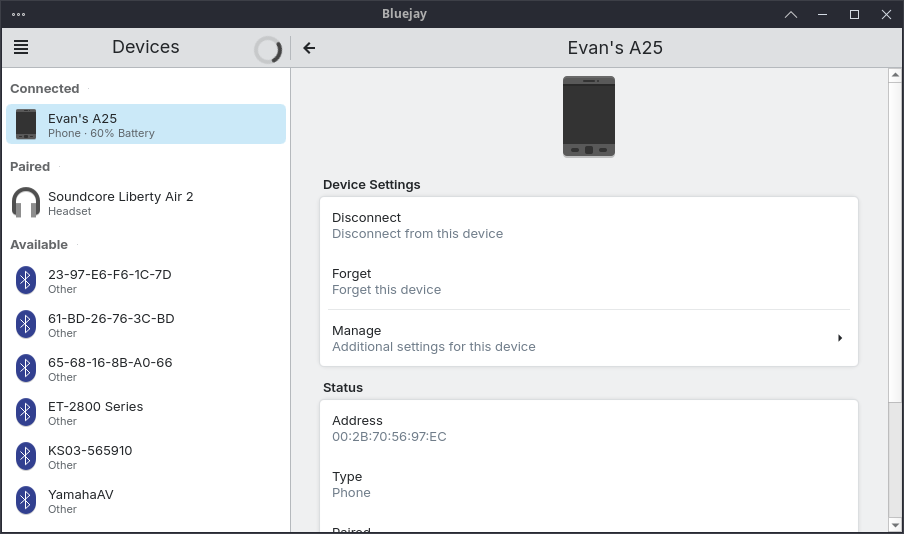
Task: Open the hamburger menu in Devices panel
Action: pos(21,47)
